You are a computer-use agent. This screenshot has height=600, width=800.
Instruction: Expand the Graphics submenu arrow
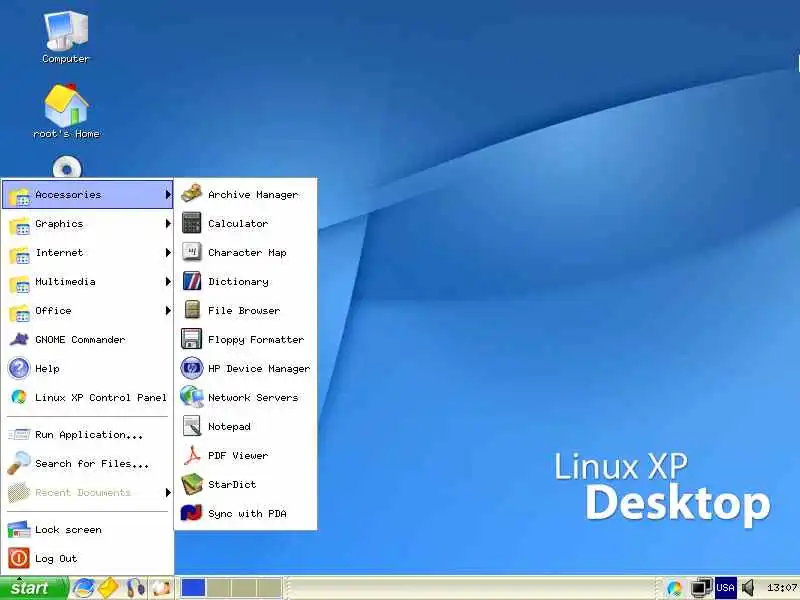tap(168, 223)
